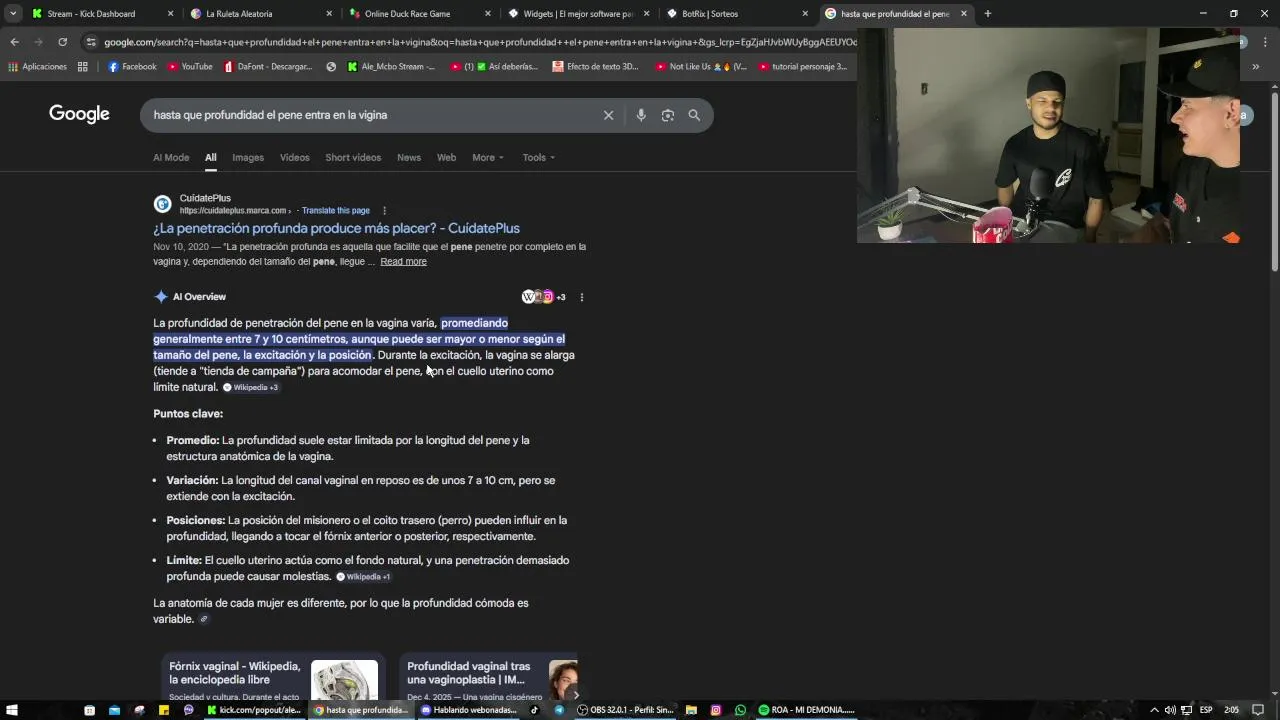Open the Ale_Mcbo Stream bookmark
The image size is (1280, 720).
point(391,67)
